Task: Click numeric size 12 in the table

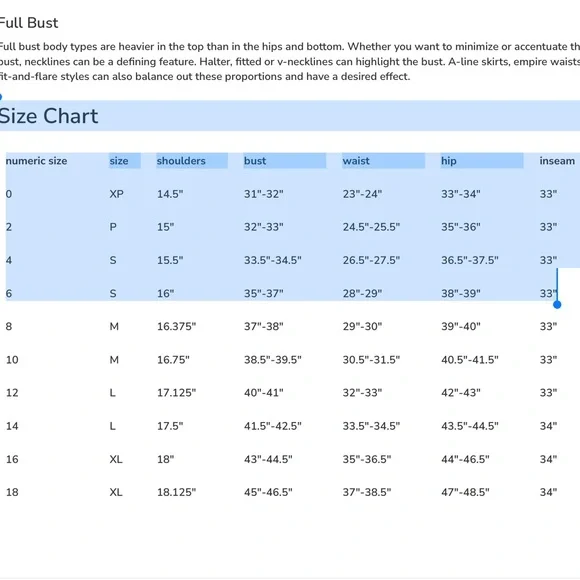Action: pyautogui.click(x=12, y=393)
